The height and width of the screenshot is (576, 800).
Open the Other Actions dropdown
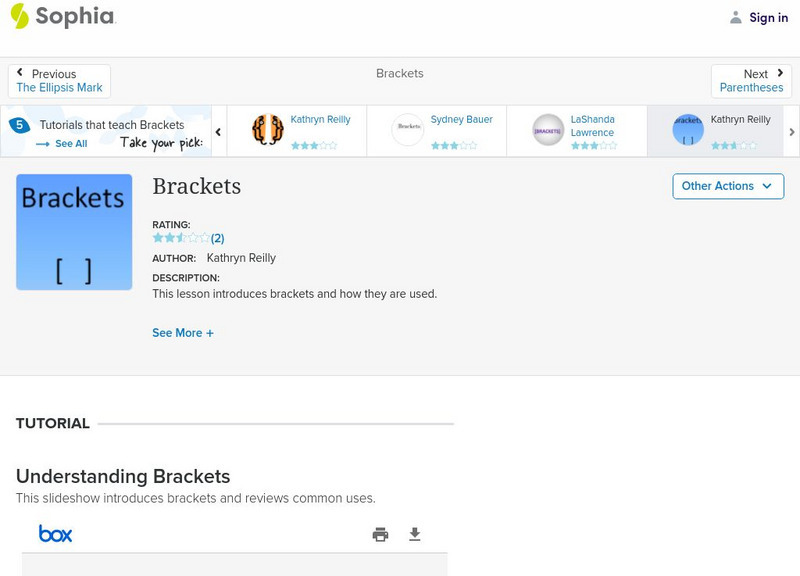[x=727, y=186]
